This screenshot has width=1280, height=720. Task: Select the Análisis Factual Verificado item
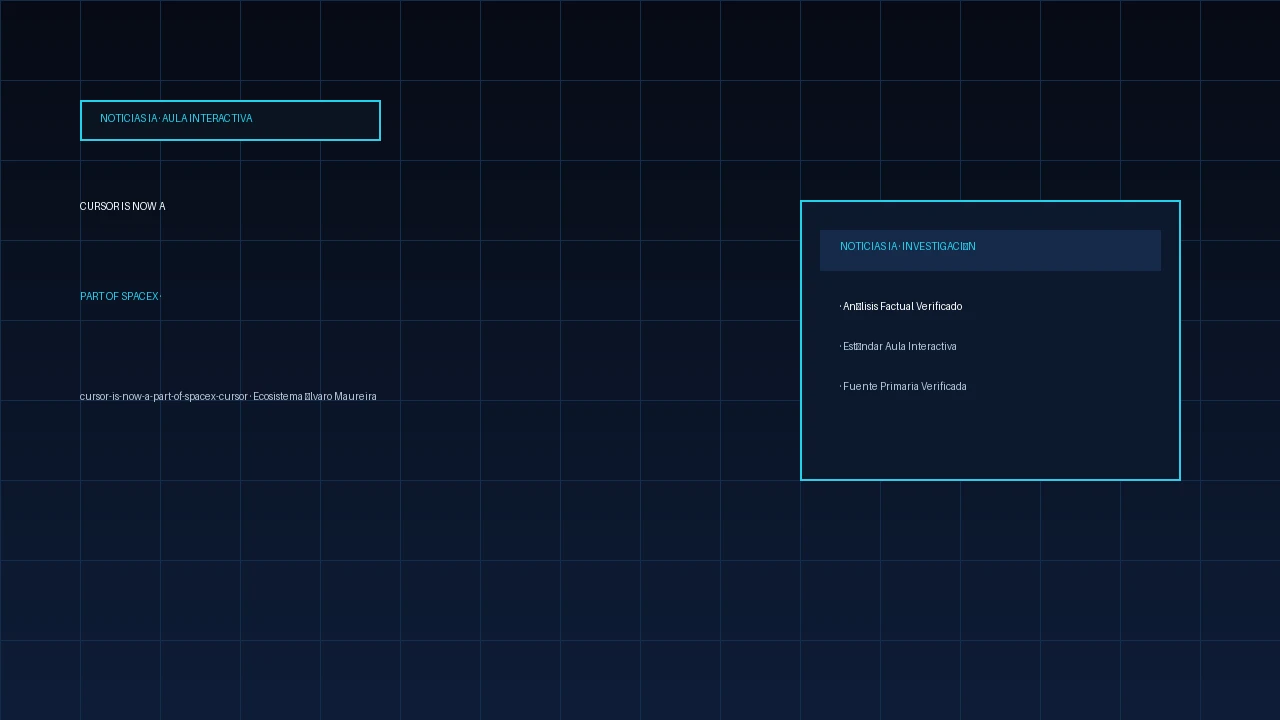coord(901,306)
